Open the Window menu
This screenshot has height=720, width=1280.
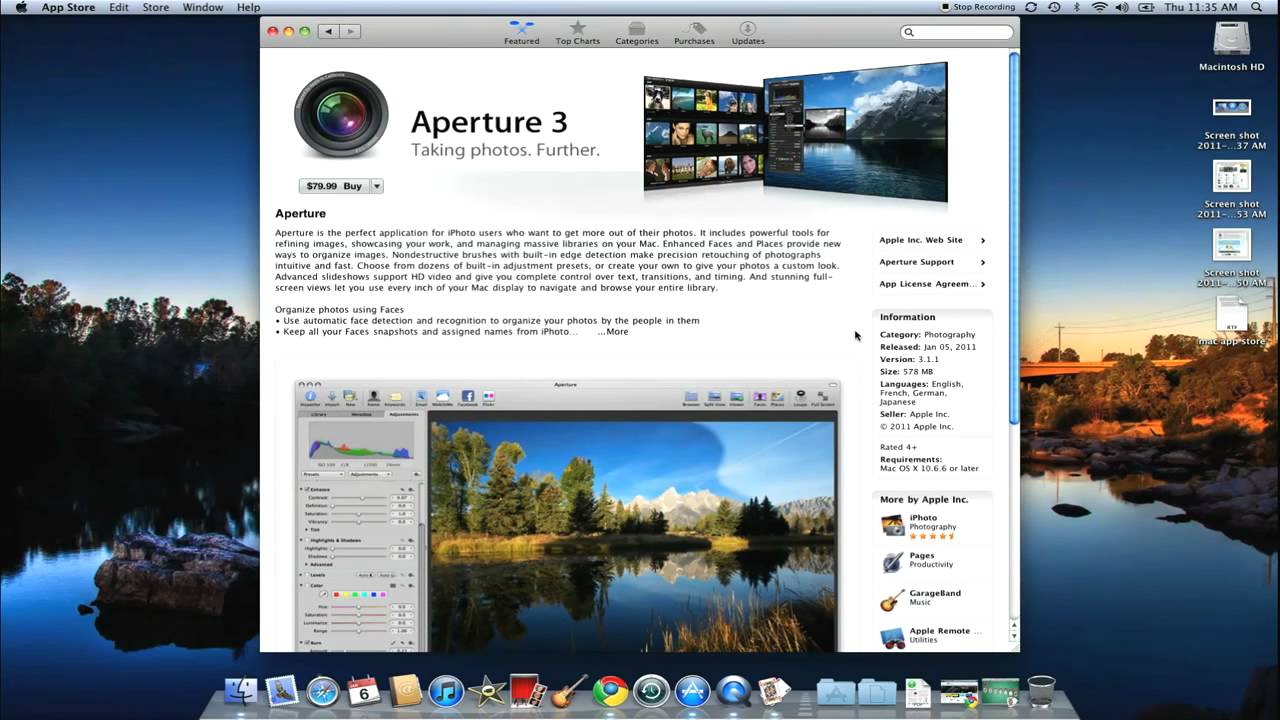tap(203, 7)
